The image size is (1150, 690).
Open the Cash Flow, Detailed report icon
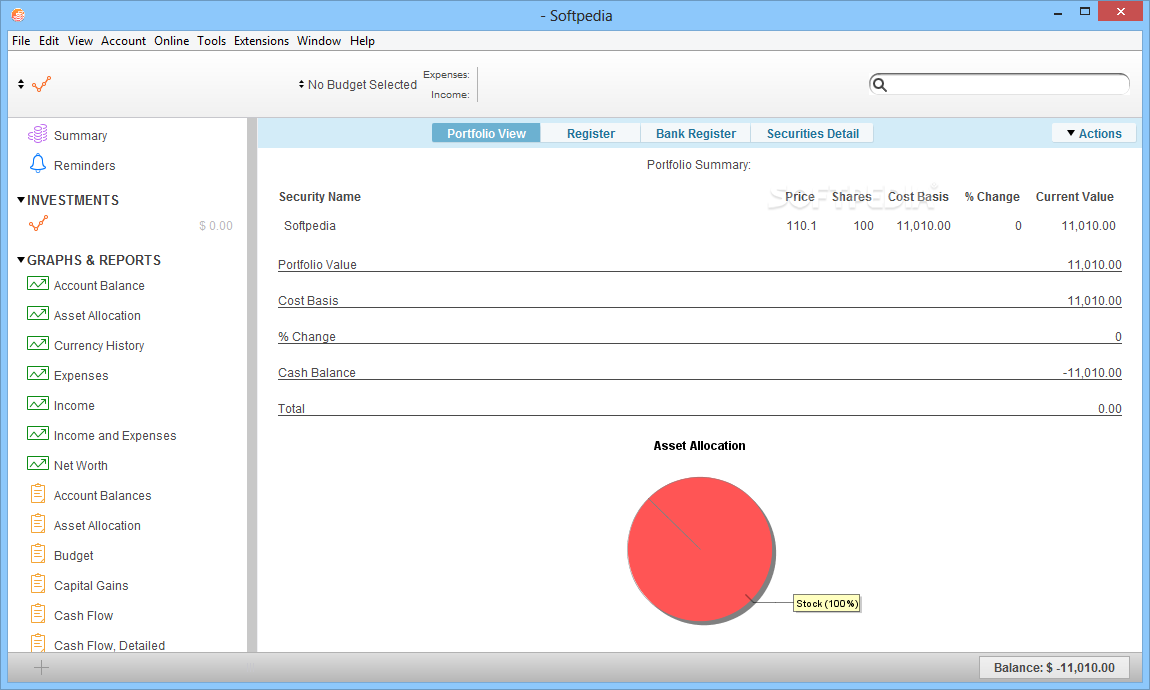[38, 643]
